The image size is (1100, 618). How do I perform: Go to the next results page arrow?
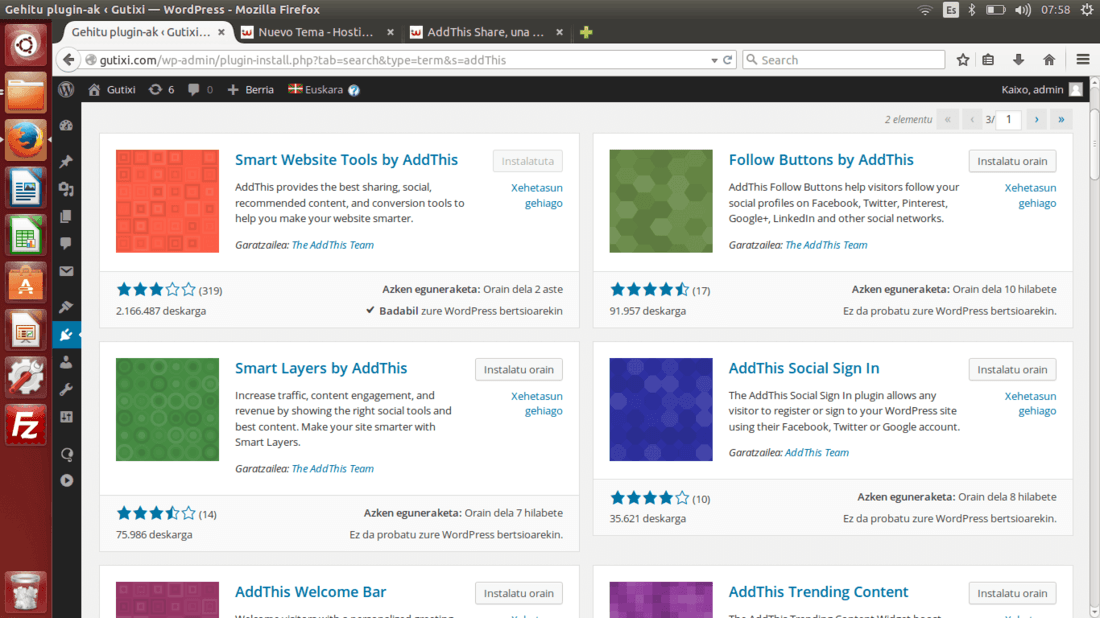pyautogui.click(x=1036, y=119)
